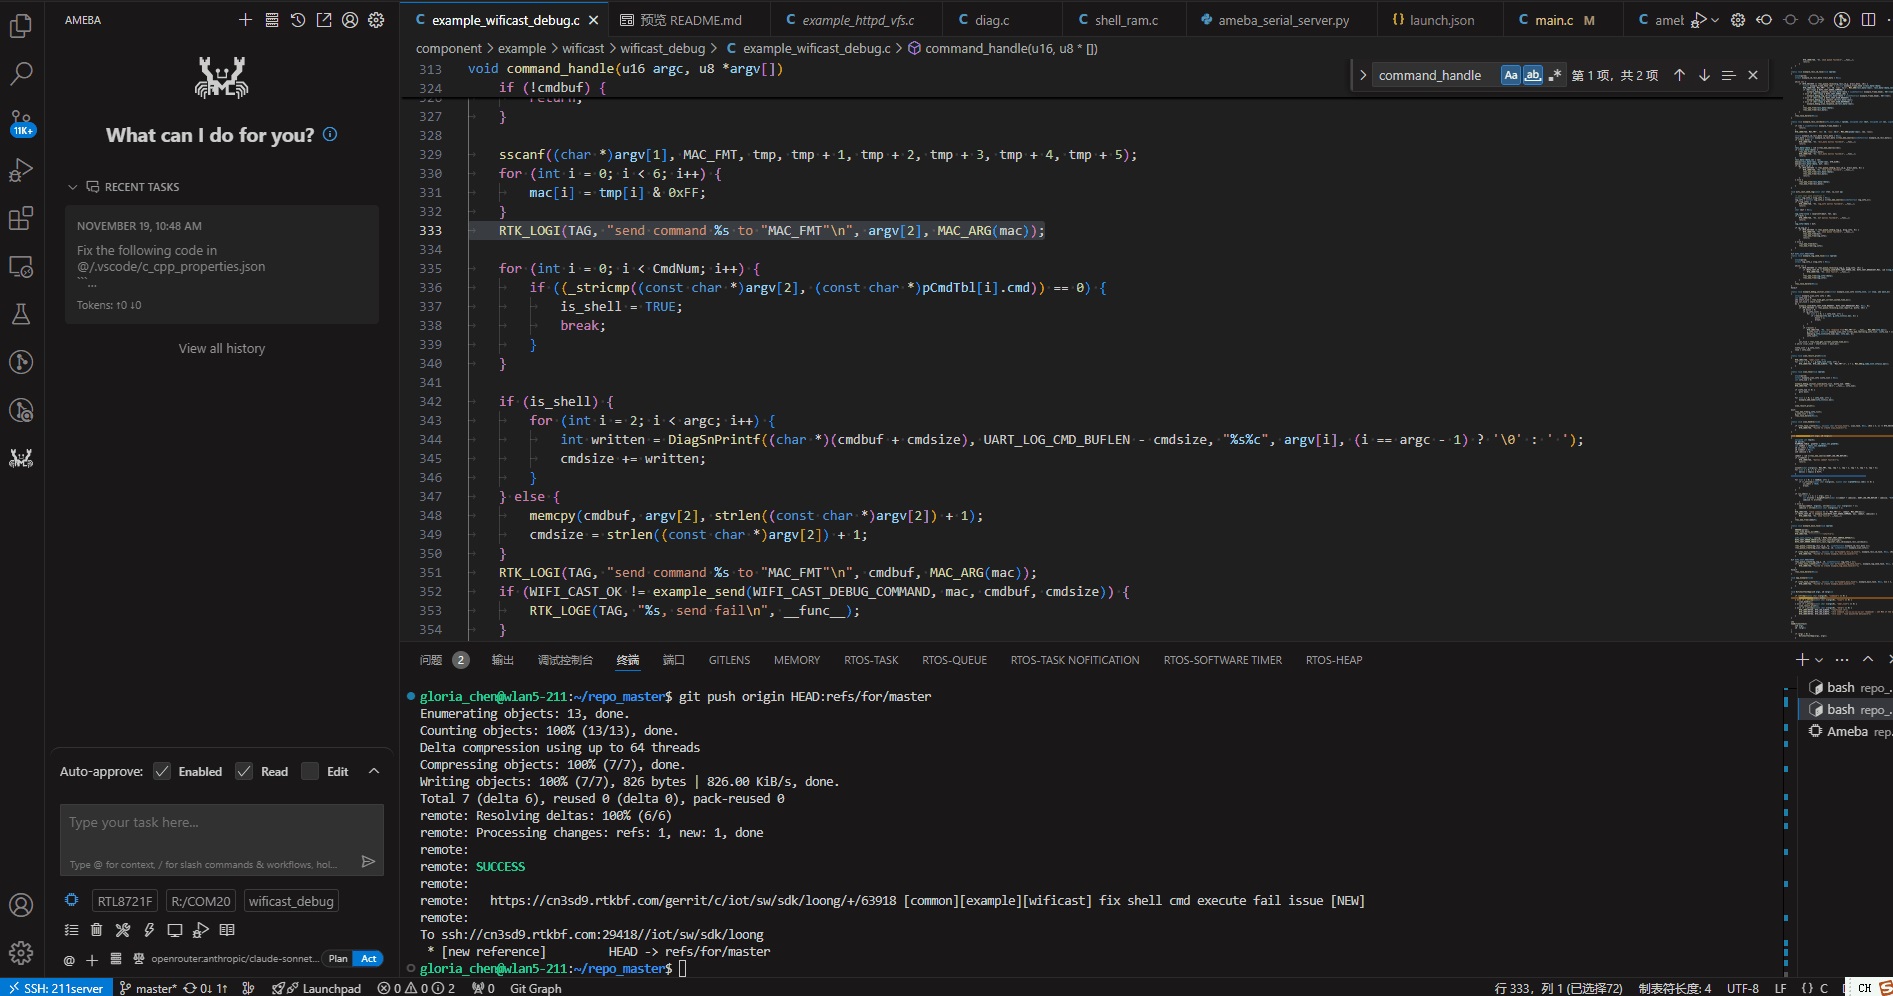This screenshot has height=996, width=1893.
Task: Uncheck the Read auto-approve checkbox
Action: coord(245,771)
